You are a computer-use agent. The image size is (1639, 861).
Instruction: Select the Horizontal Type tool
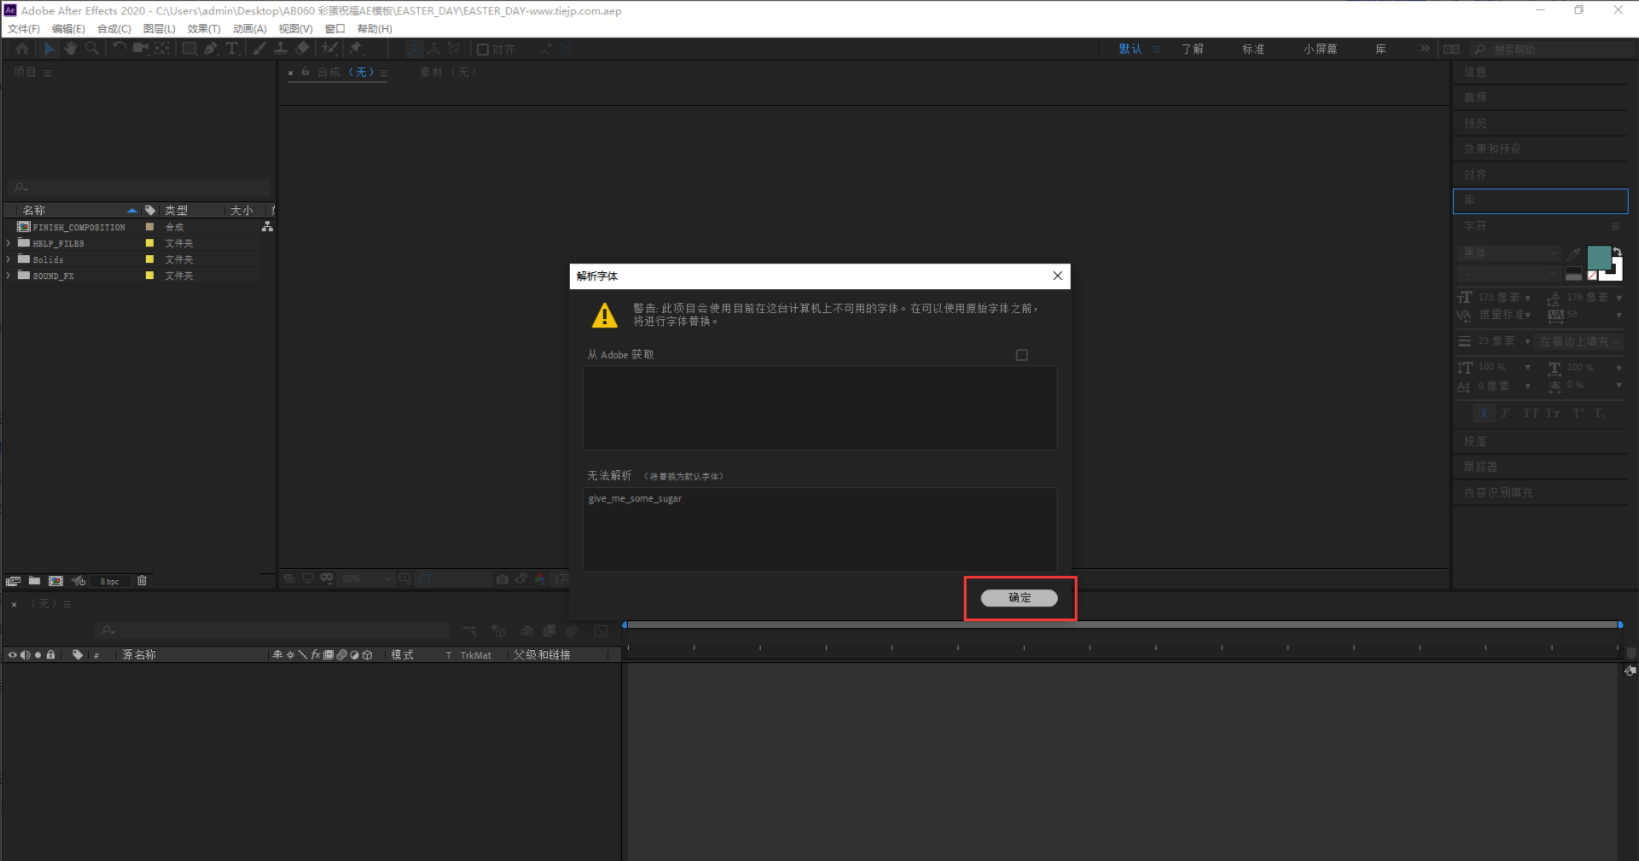tap(232, 48)
